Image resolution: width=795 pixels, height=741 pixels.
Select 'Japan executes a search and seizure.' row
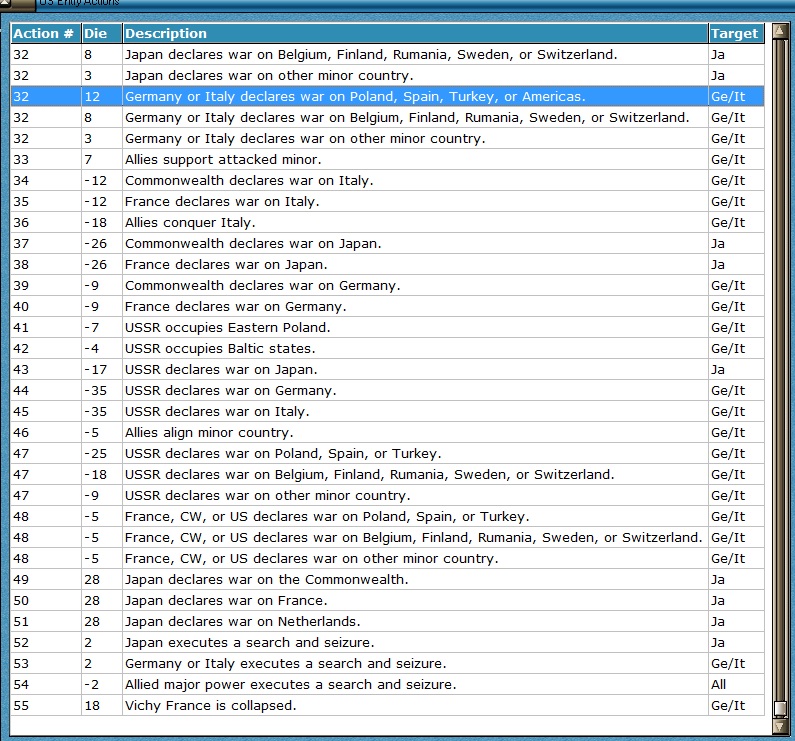click(387, 642)
